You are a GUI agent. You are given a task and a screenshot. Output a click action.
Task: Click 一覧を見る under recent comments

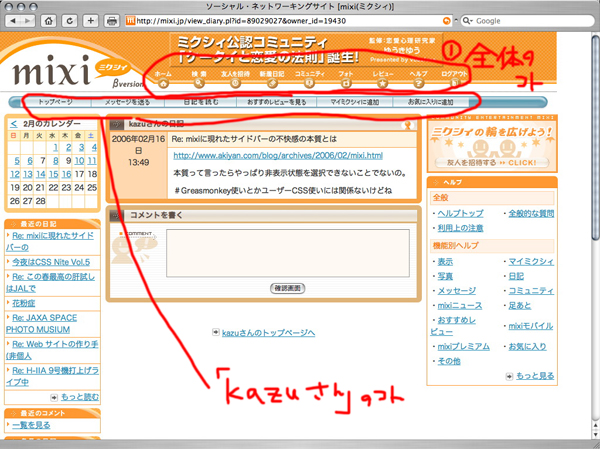coord(31,425)
